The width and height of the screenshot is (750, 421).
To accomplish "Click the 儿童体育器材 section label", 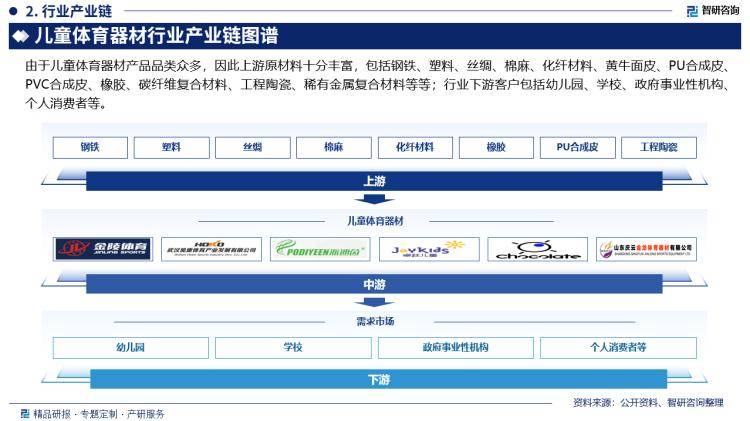I will (x=375, y=221).
